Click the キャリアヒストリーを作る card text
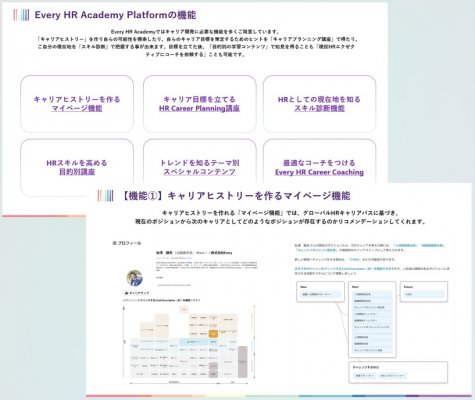 pos(77,99)
